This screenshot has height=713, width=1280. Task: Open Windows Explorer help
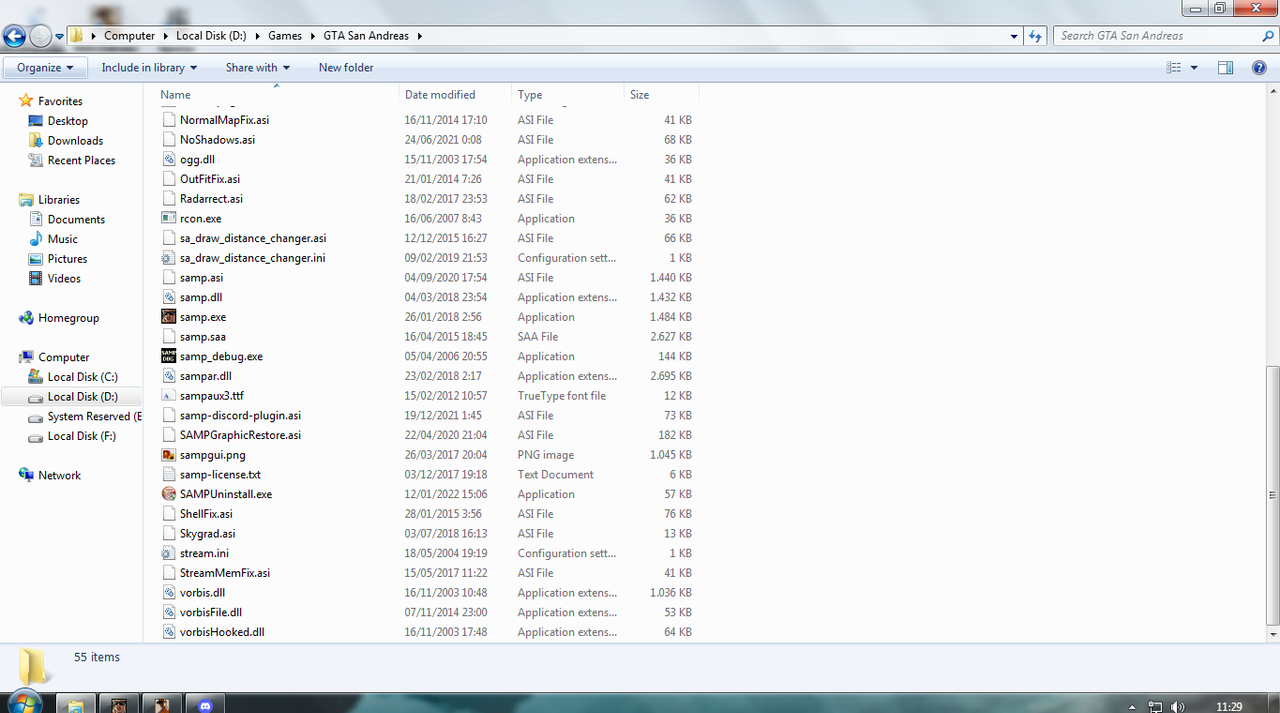[x=1260, y=68]
